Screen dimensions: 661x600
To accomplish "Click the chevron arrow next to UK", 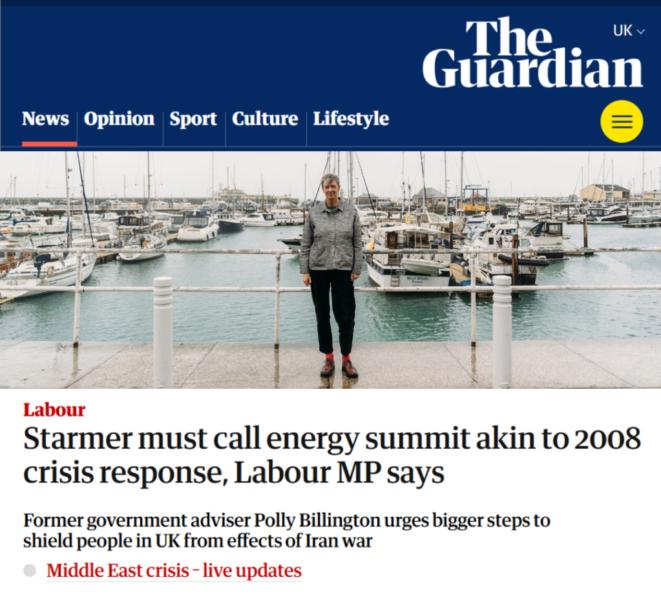I will pyautogui.click(x=641, y=32).
